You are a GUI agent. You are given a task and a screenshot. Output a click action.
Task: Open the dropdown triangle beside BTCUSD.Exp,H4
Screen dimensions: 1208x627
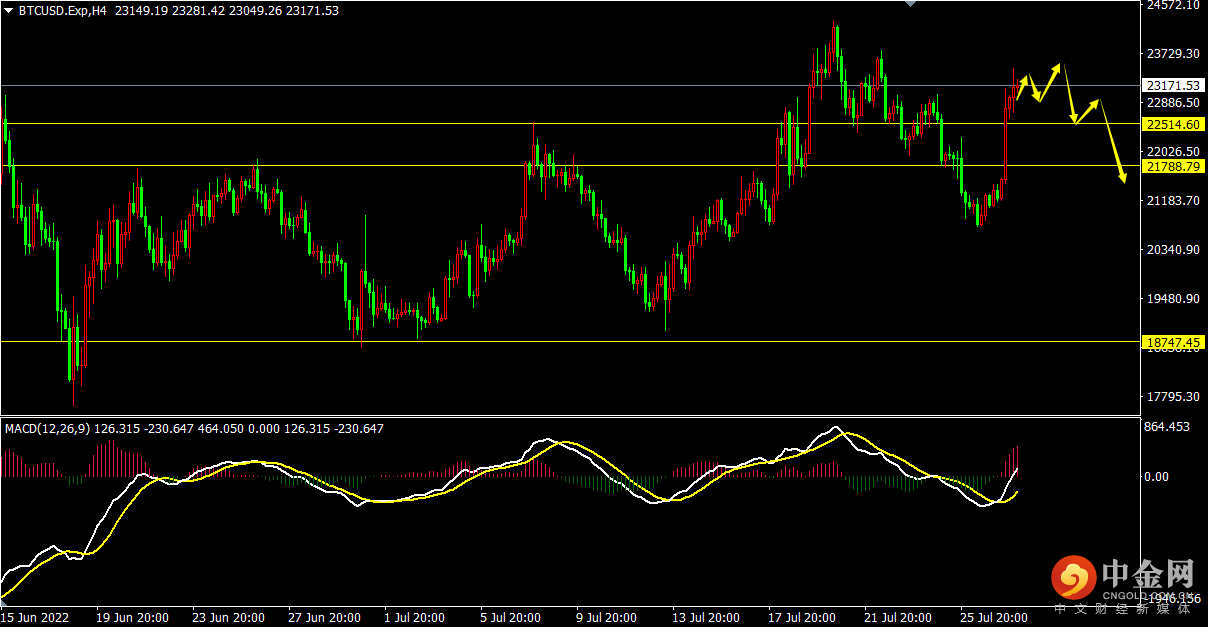(10, 11)
